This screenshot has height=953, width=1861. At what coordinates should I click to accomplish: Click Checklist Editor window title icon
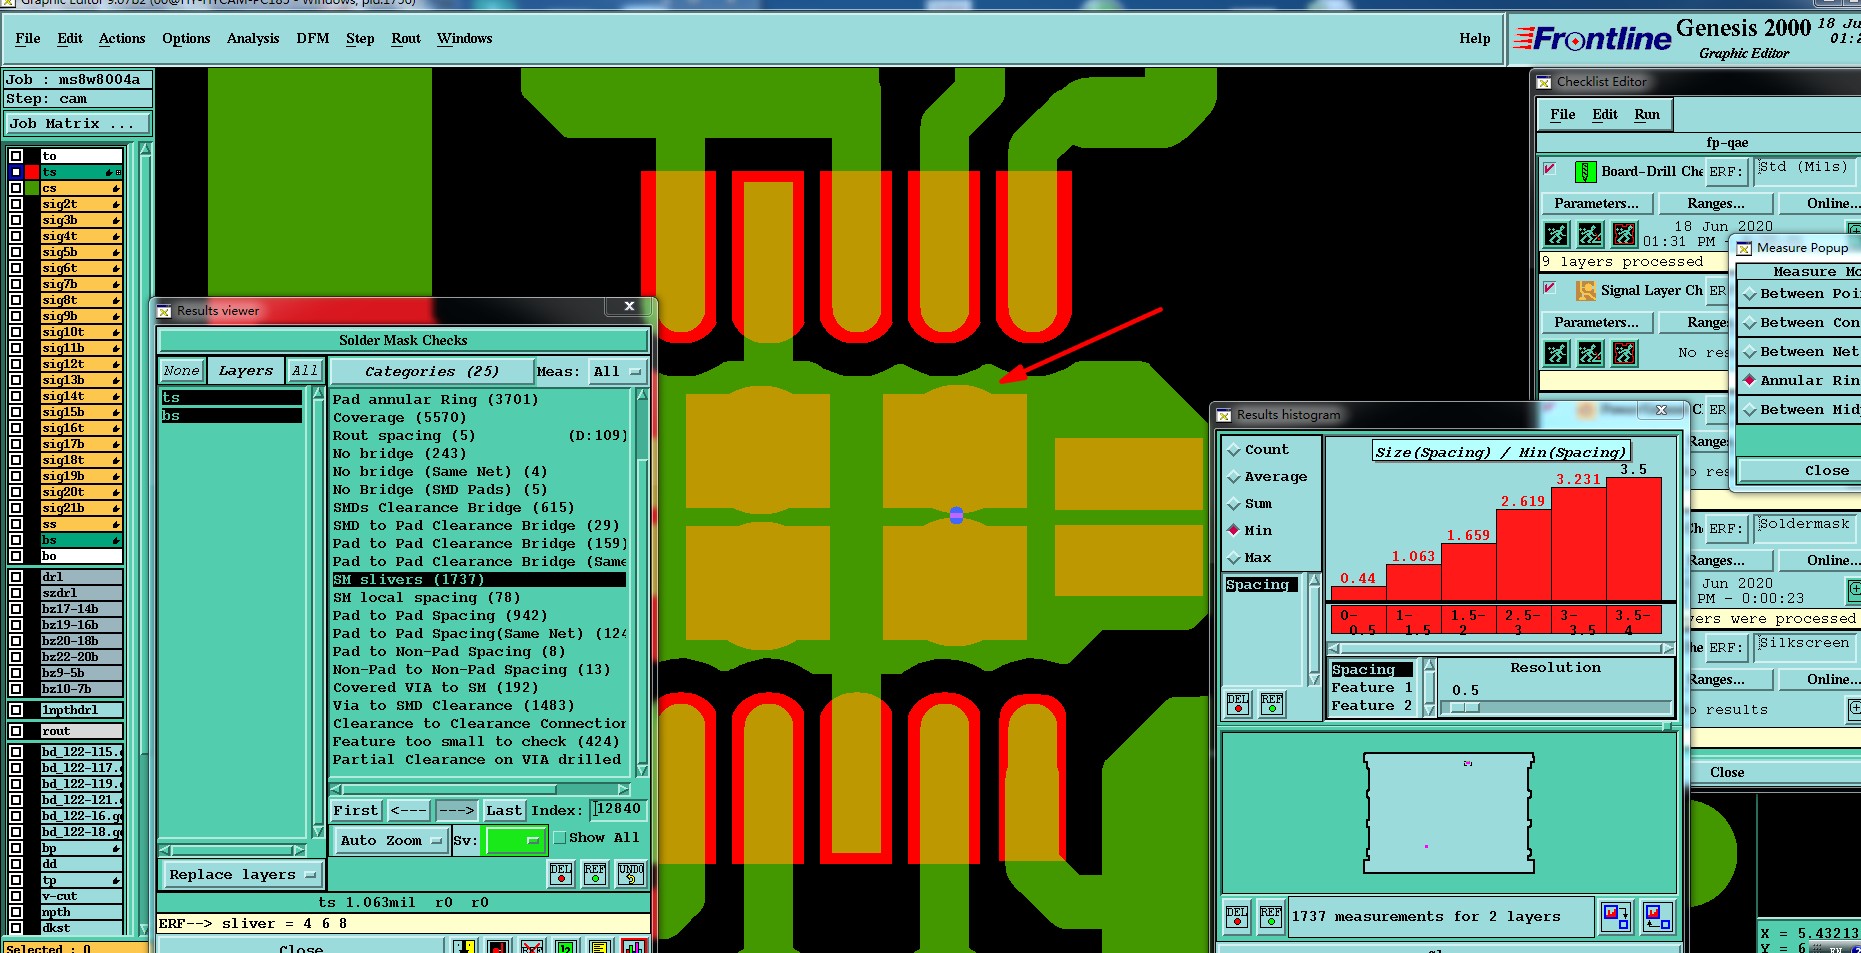pos(1545,82)
